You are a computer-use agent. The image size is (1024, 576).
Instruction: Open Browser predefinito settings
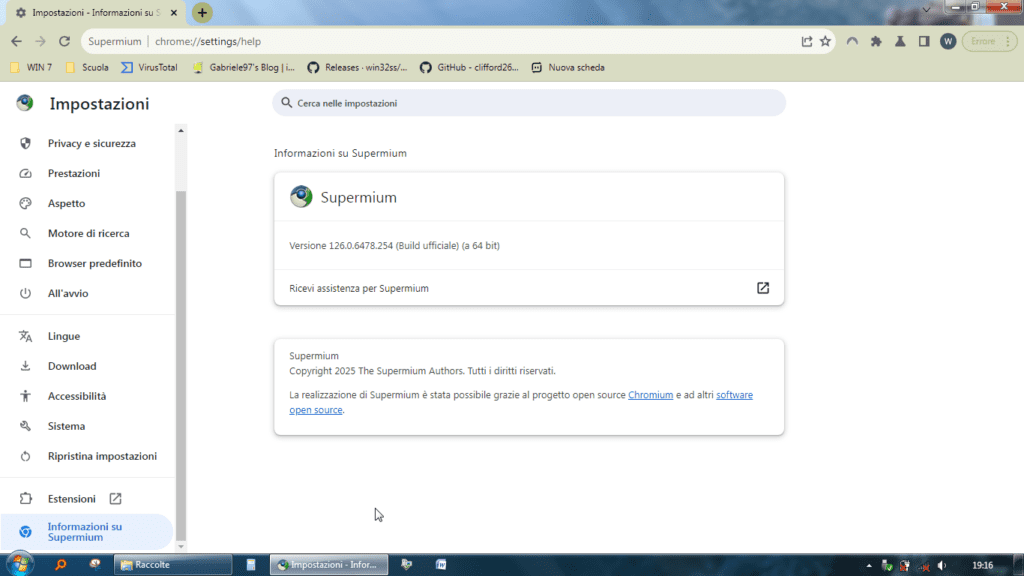tap(88, 263)
